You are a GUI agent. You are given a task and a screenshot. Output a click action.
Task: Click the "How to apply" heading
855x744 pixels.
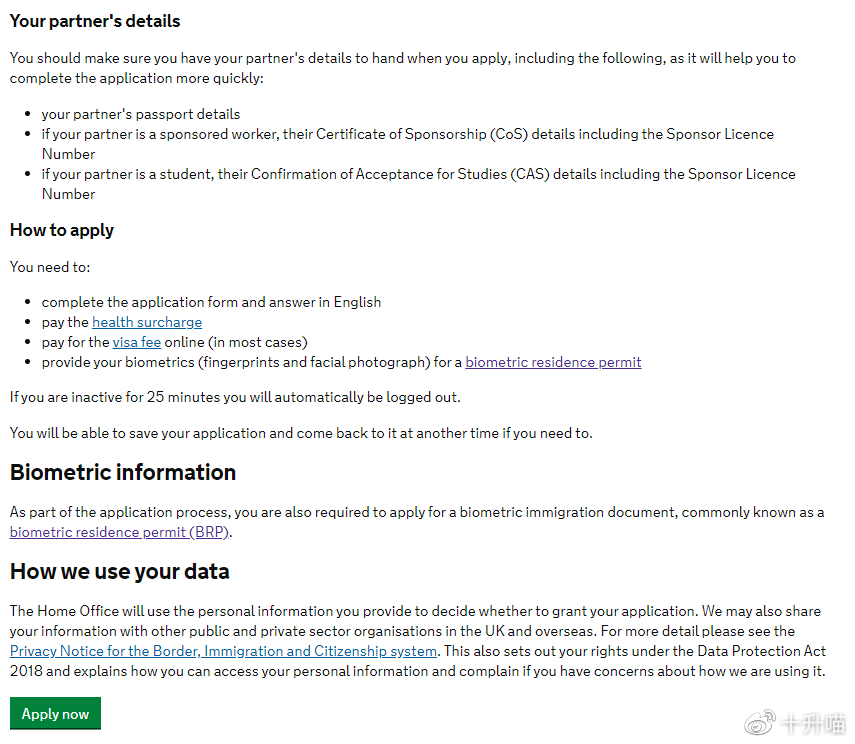click(x=62, y=230)
